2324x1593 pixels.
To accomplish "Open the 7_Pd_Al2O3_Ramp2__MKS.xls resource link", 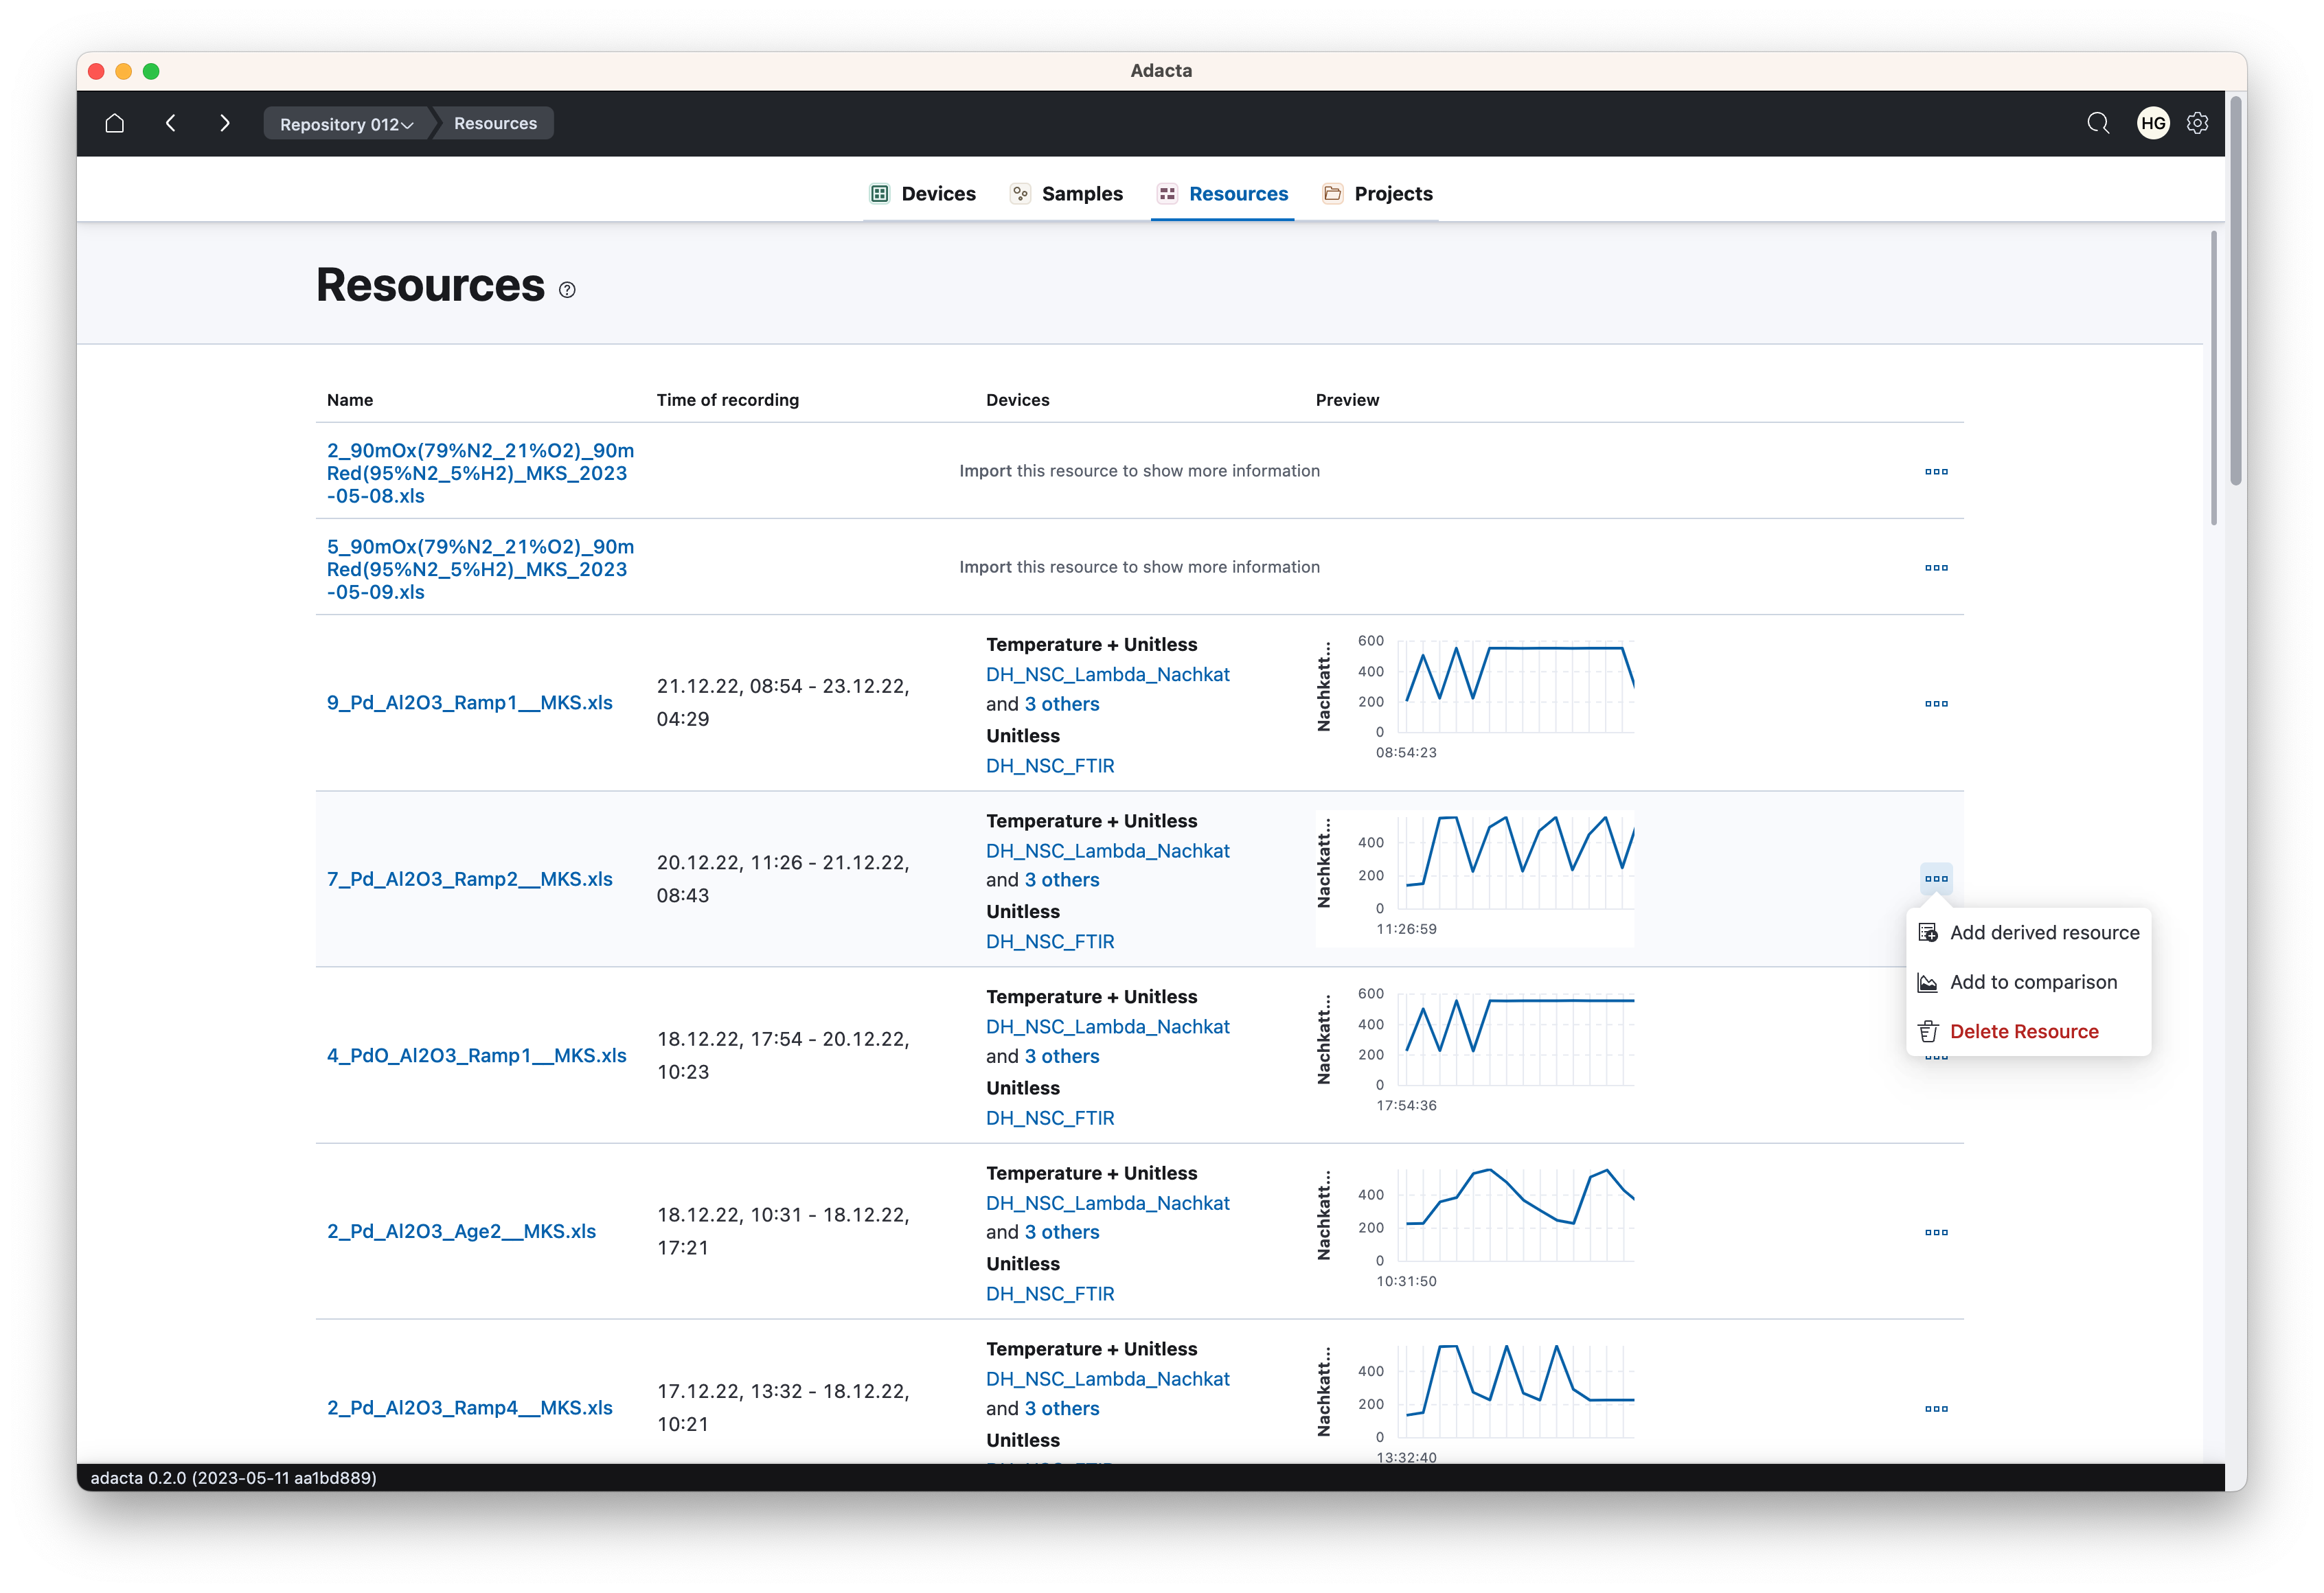I will pos(469,879).
